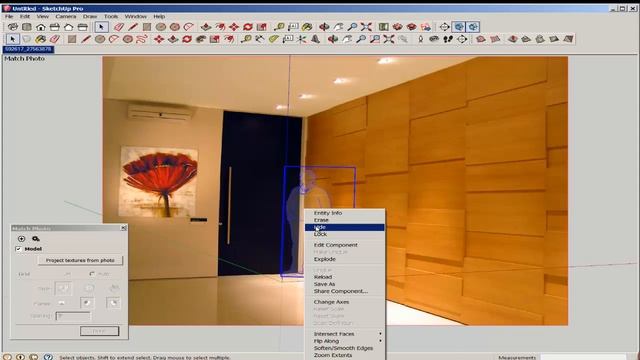Viewport: 640px width, 360px height.
Task: Select the Zoom Window tool icon
Action: (x=375, y=39)
